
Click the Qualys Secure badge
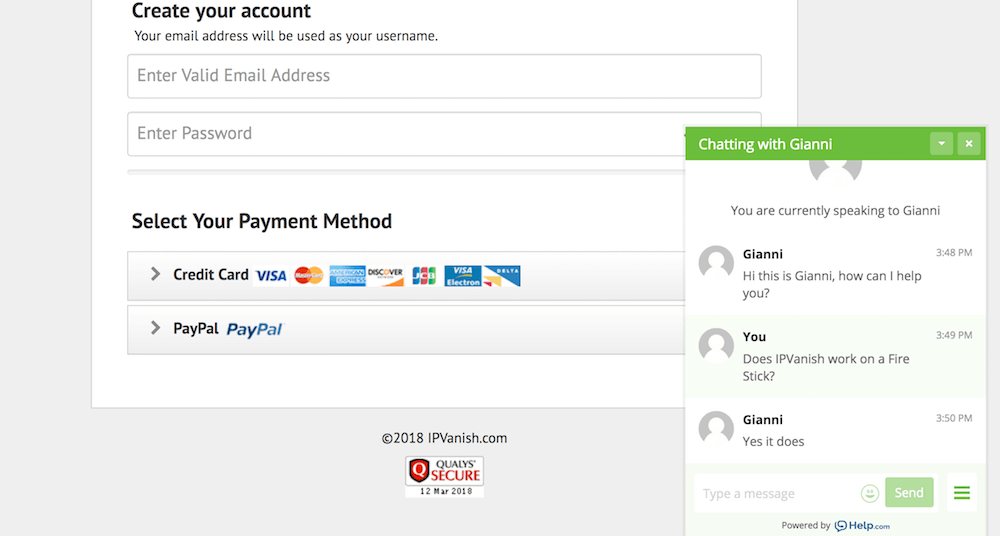(445, 476)
